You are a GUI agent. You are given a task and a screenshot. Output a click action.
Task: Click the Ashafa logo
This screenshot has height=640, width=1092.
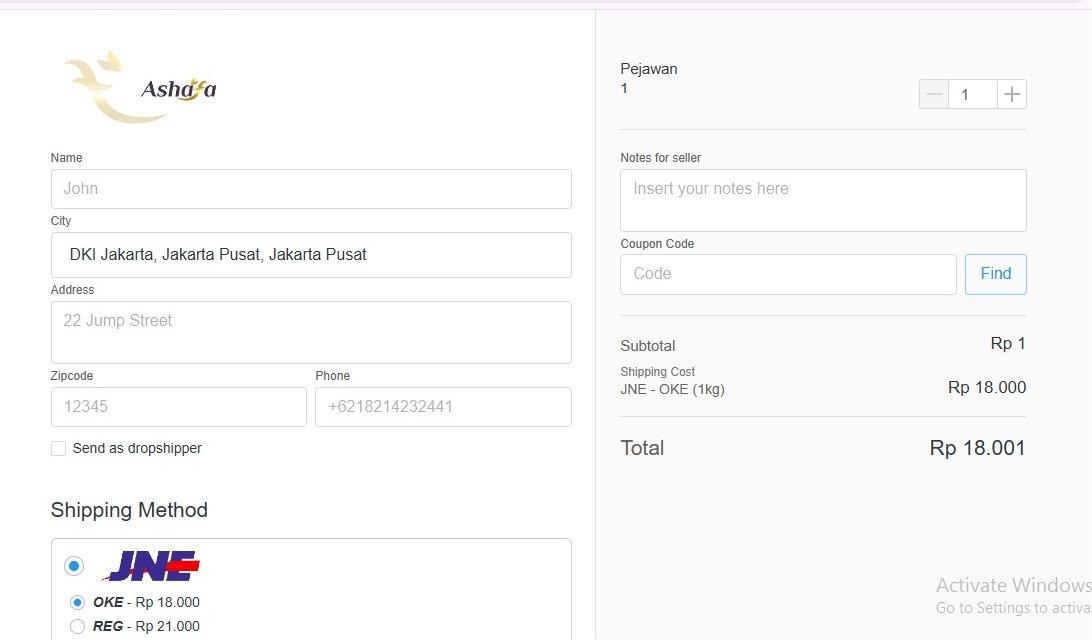140,88
